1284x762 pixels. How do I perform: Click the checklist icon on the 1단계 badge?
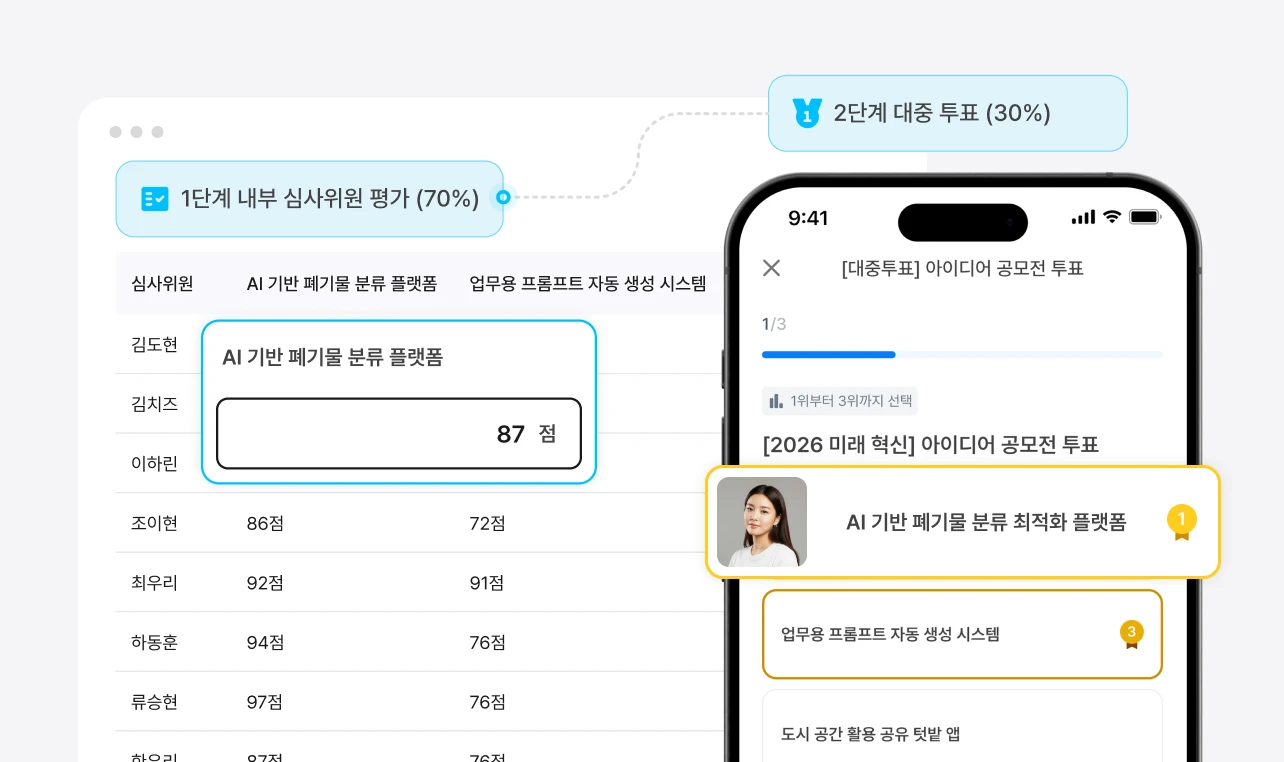click(155, 199)
